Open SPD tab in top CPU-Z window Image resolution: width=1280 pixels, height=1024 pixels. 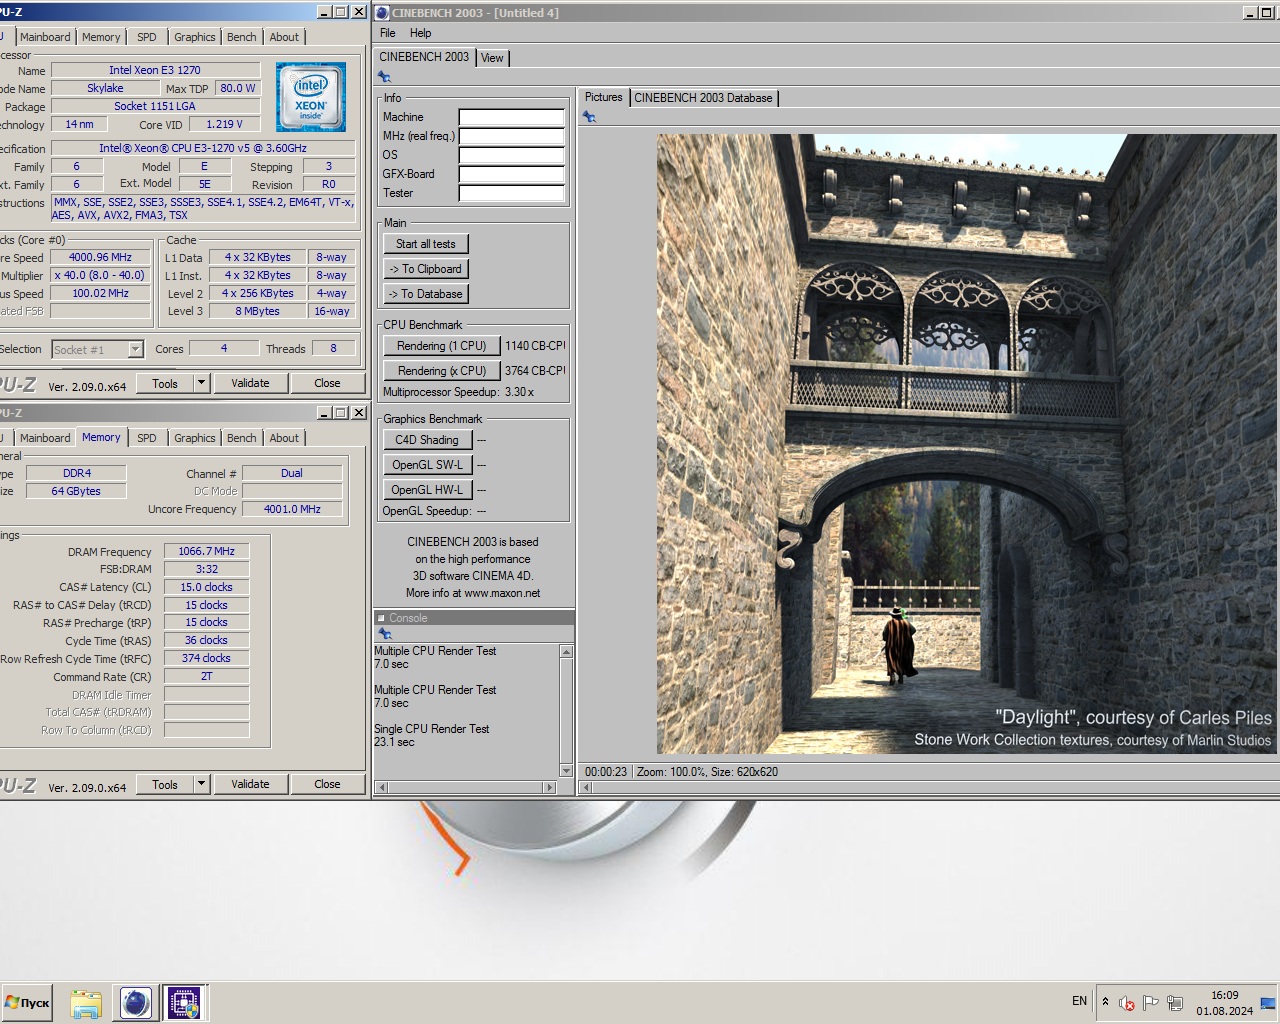[147, 37]
